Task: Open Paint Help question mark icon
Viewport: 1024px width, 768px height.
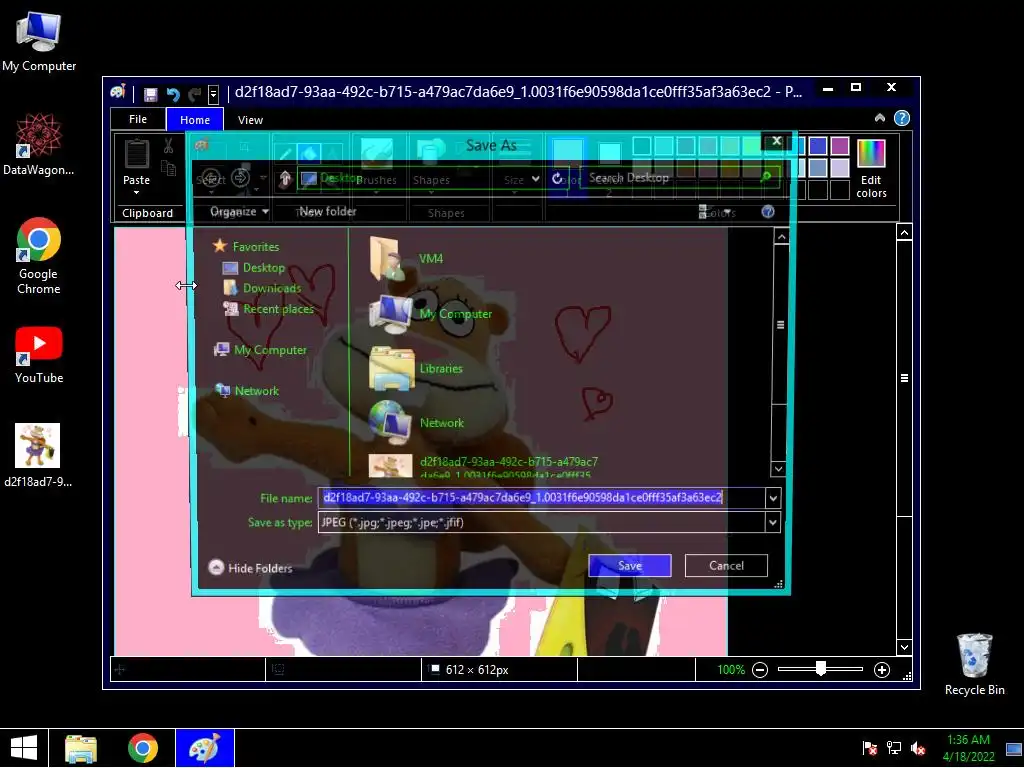Action: point(902,118)
